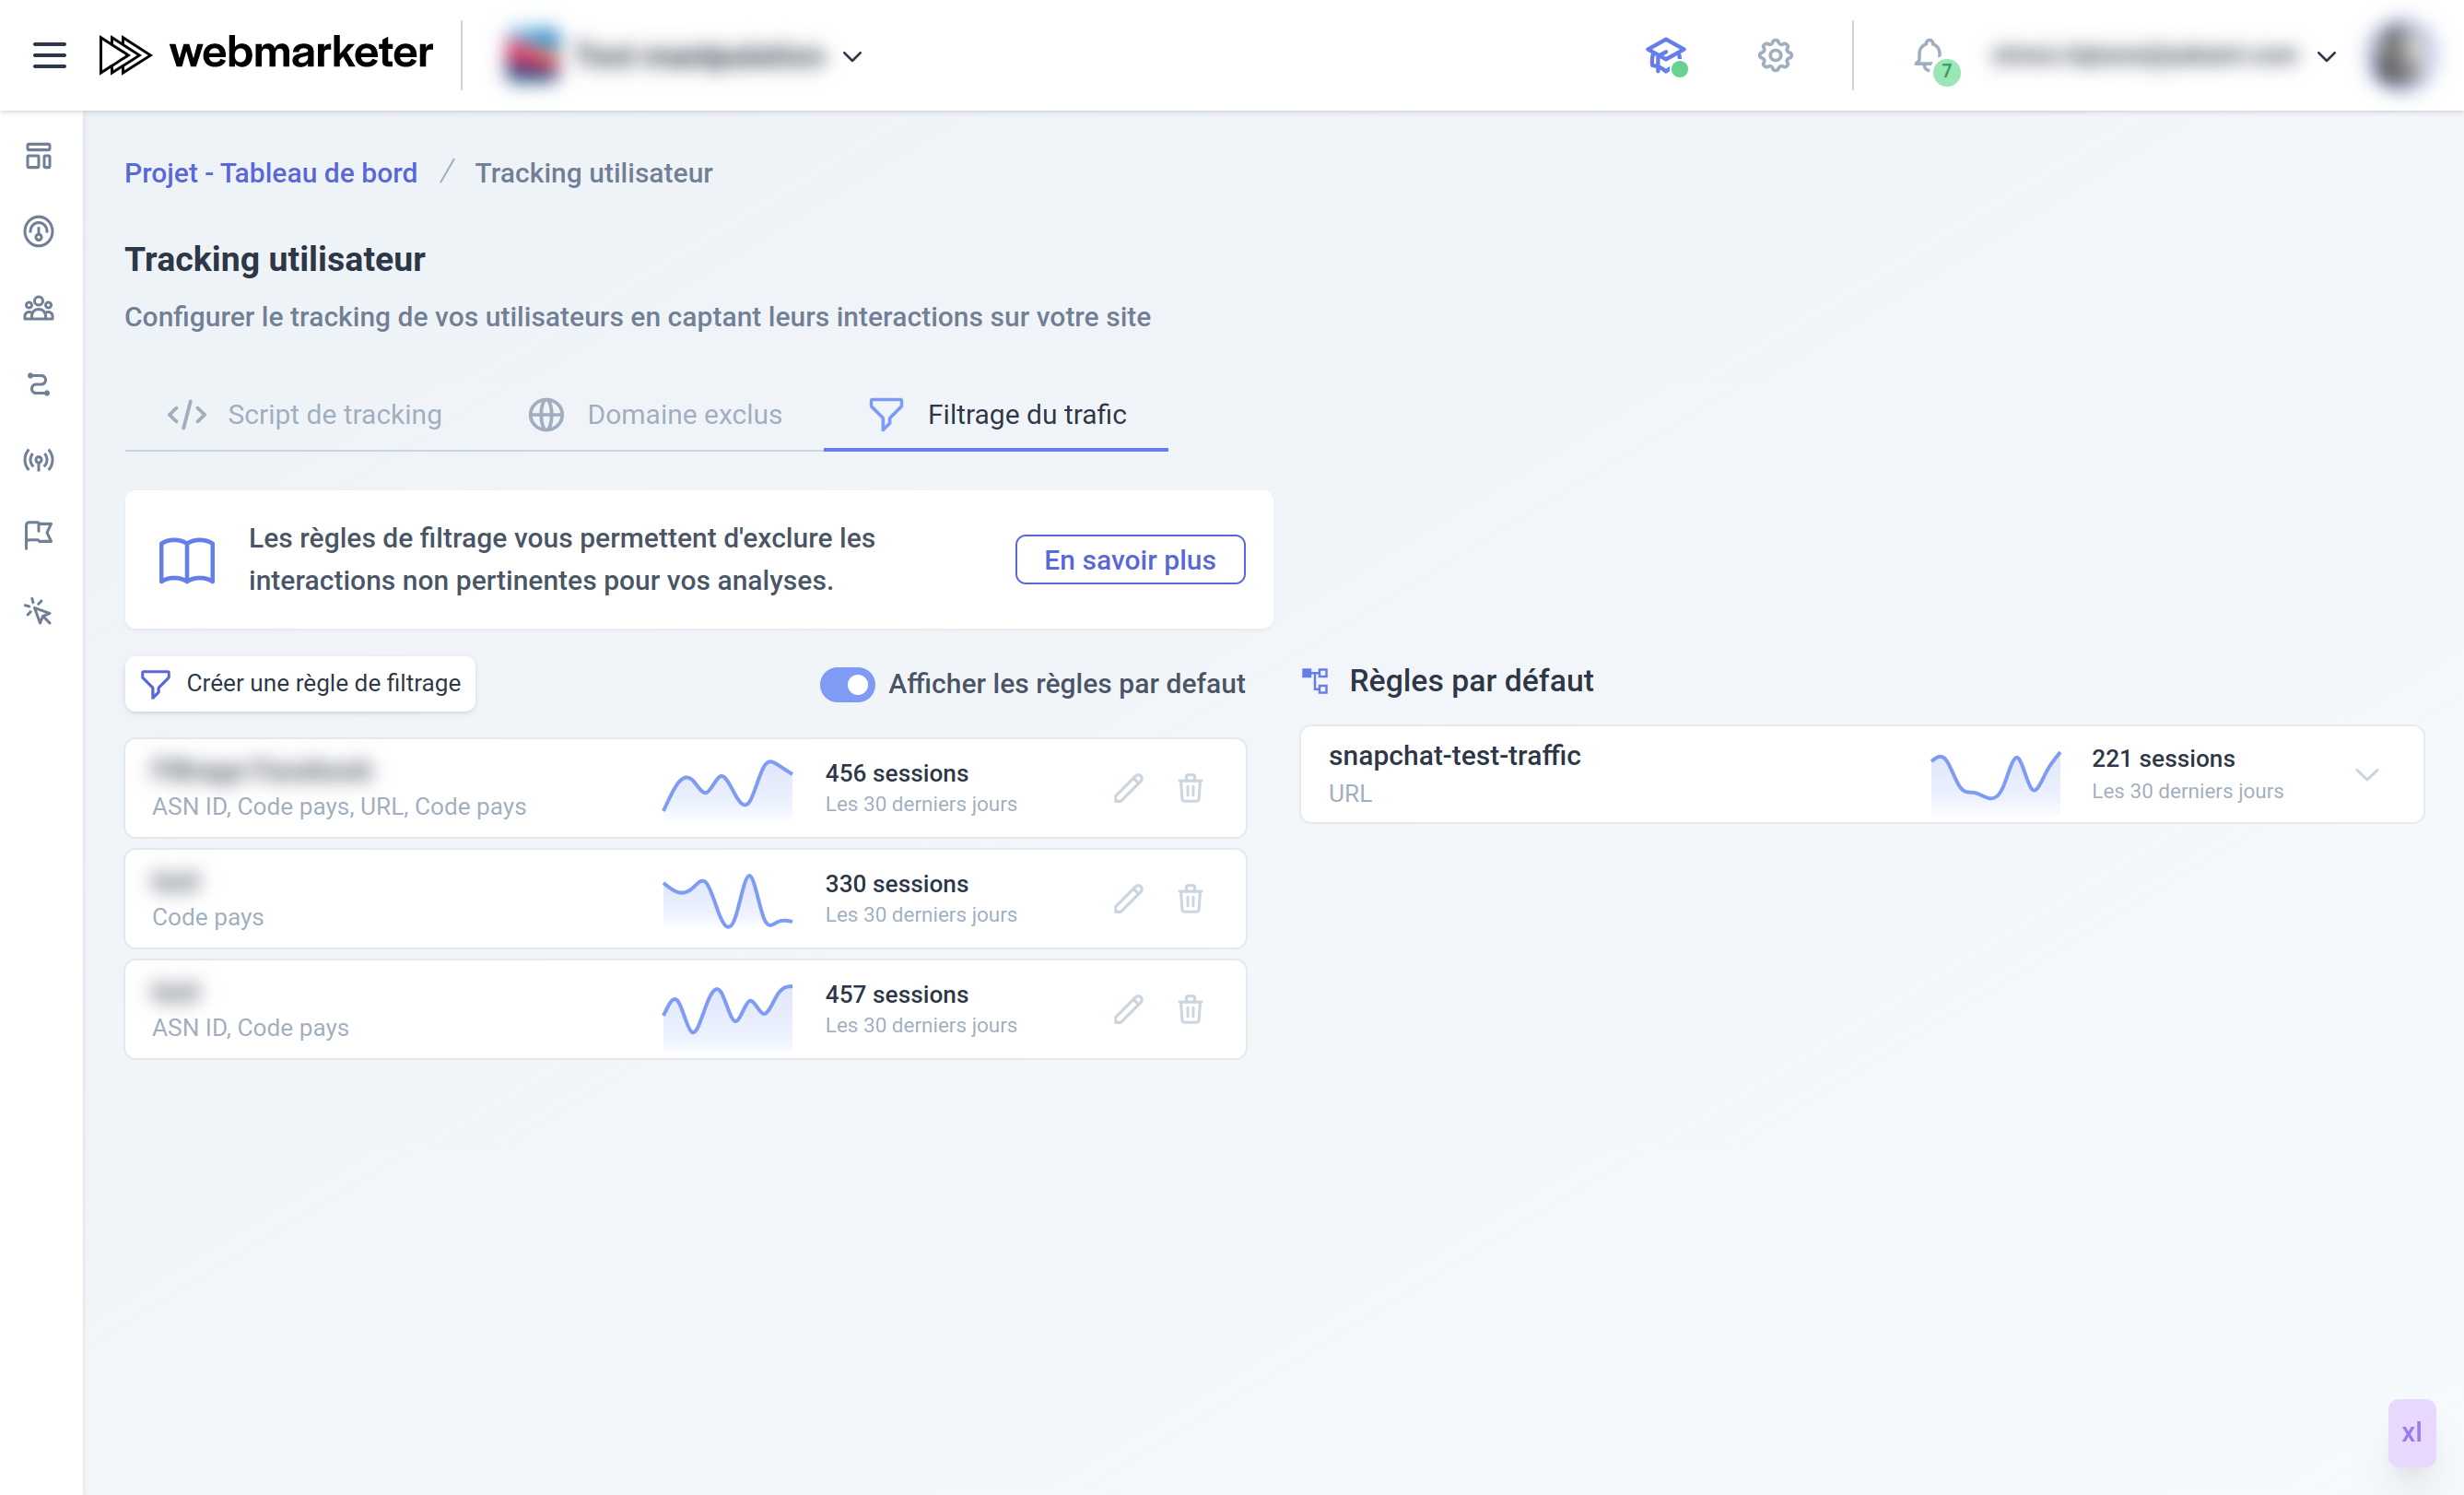Switch to Script de tracking tab

click(304, 414)
